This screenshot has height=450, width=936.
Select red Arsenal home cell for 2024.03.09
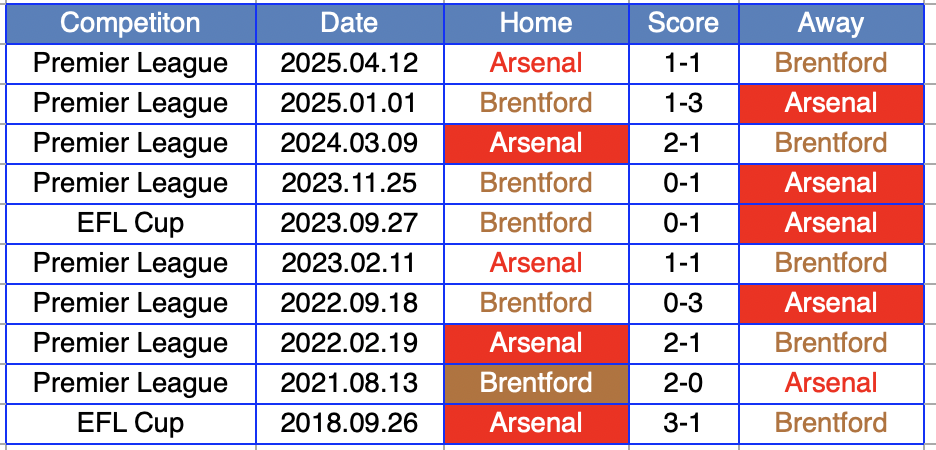coord(536,143)
